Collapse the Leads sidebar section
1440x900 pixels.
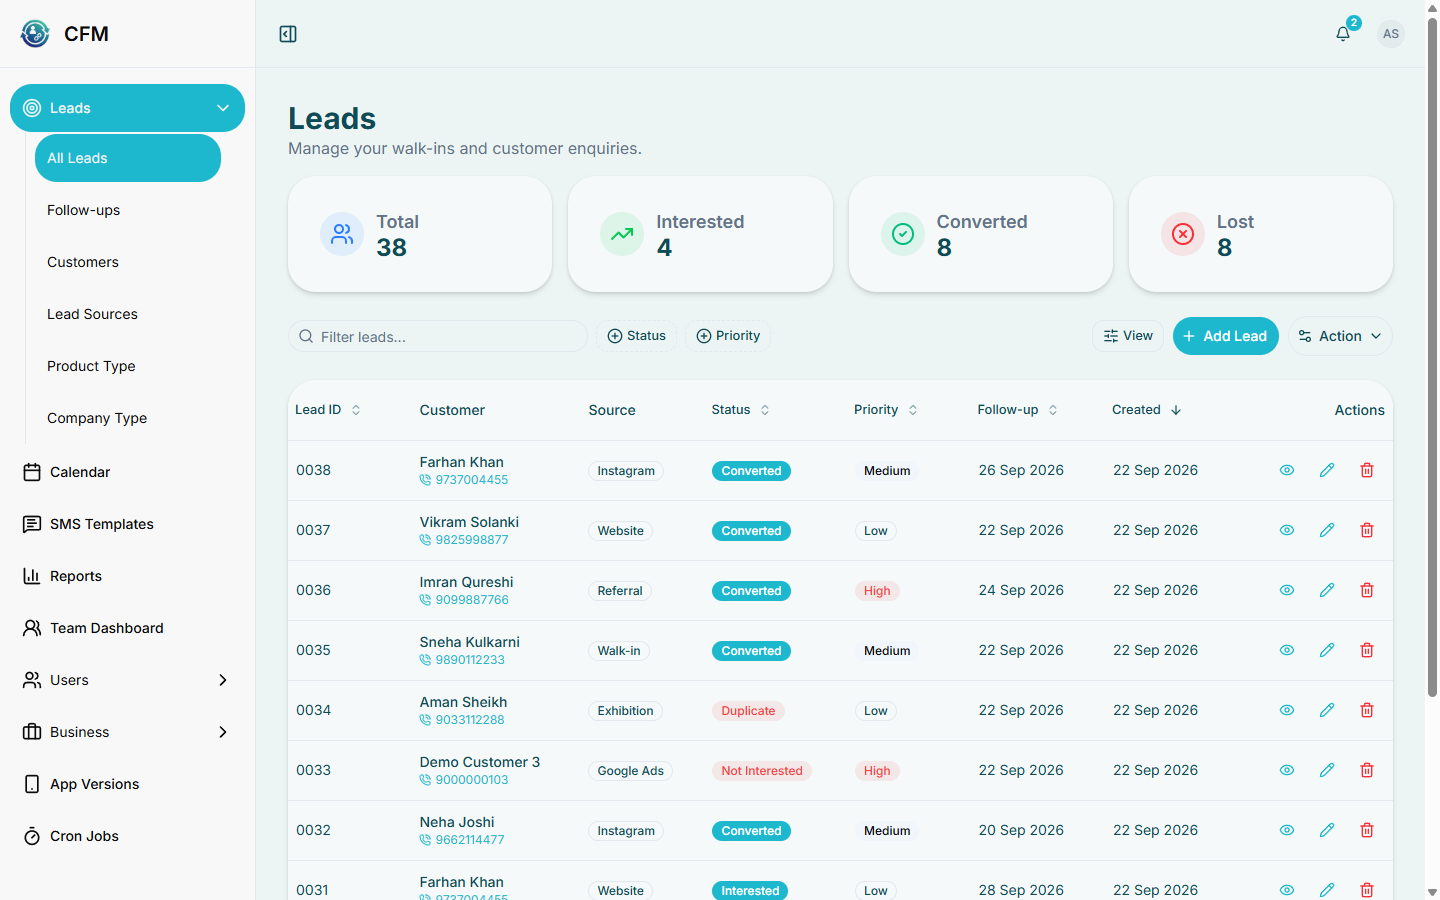click(x=127, y=108)
